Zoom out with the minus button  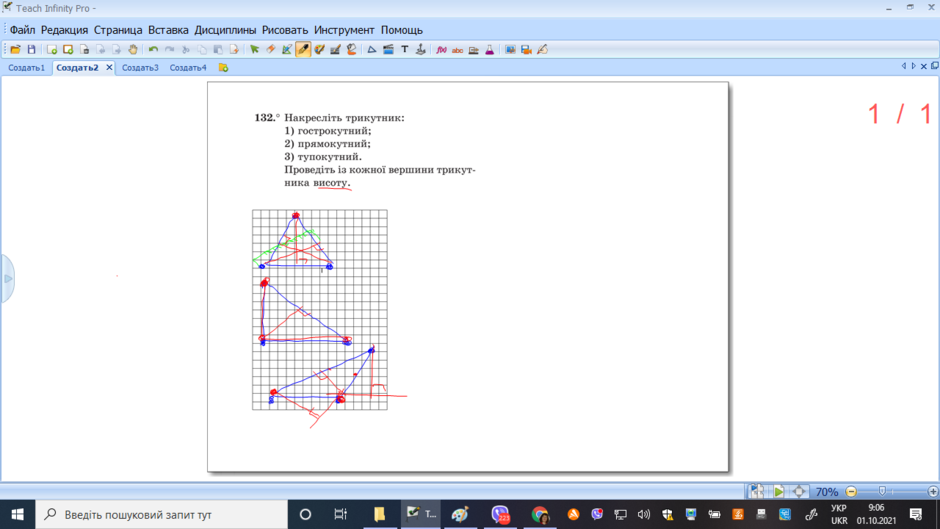coord(851,492)
